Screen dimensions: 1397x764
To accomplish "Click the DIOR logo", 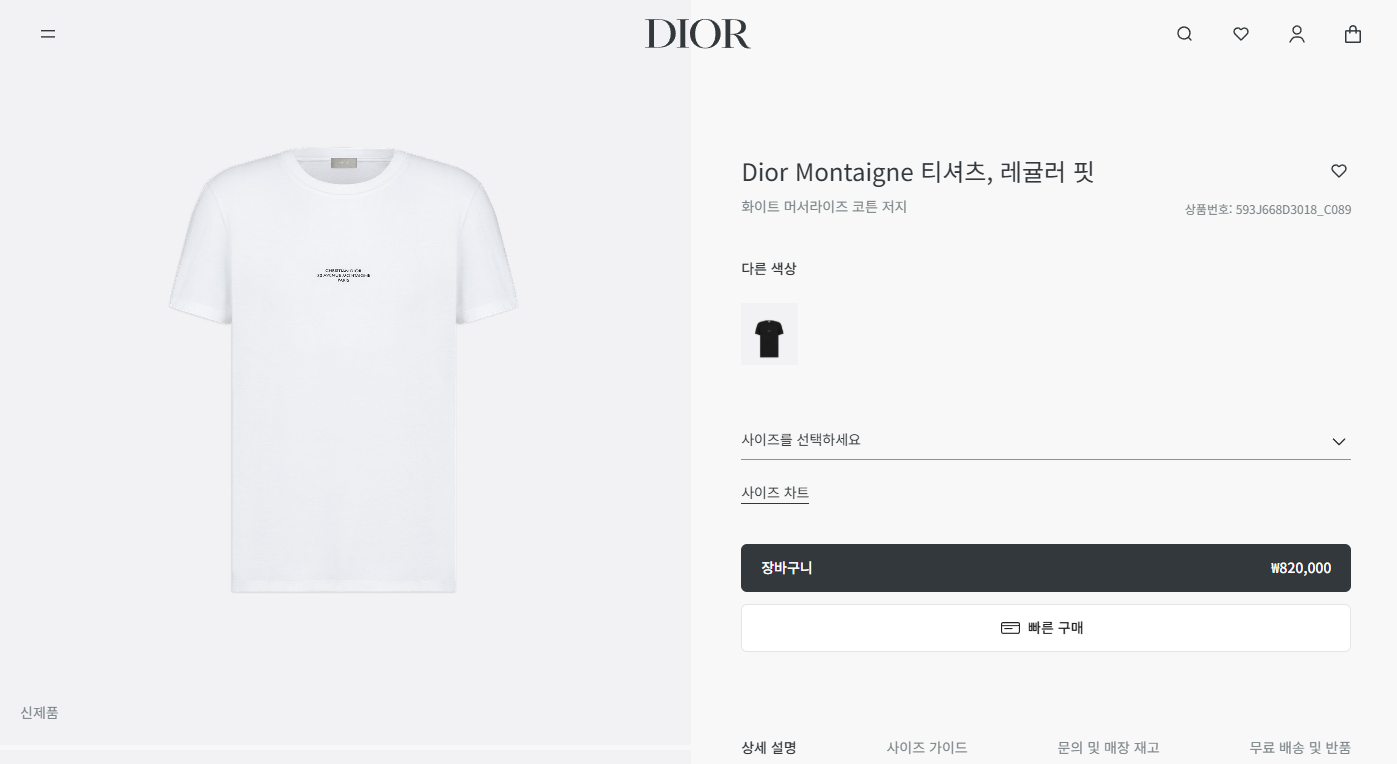I will click(698, 34).
